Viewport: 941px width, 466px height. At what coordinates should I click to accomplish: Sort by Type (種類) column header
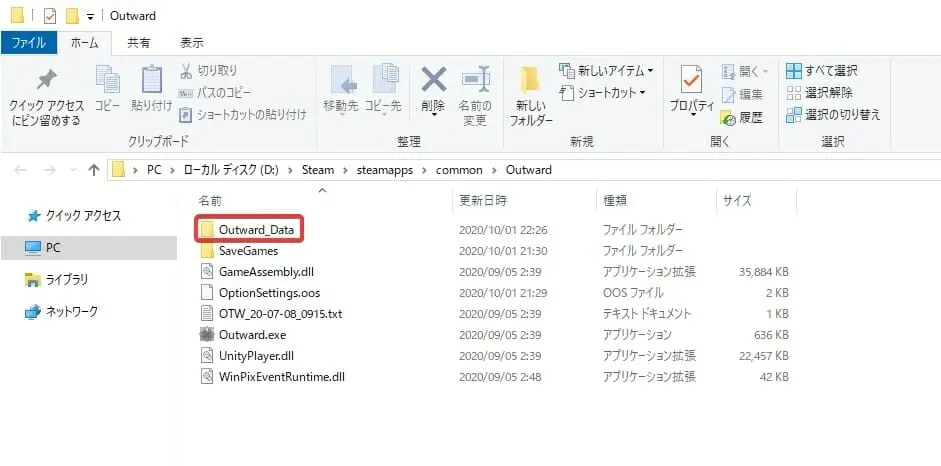coord(615,200)
